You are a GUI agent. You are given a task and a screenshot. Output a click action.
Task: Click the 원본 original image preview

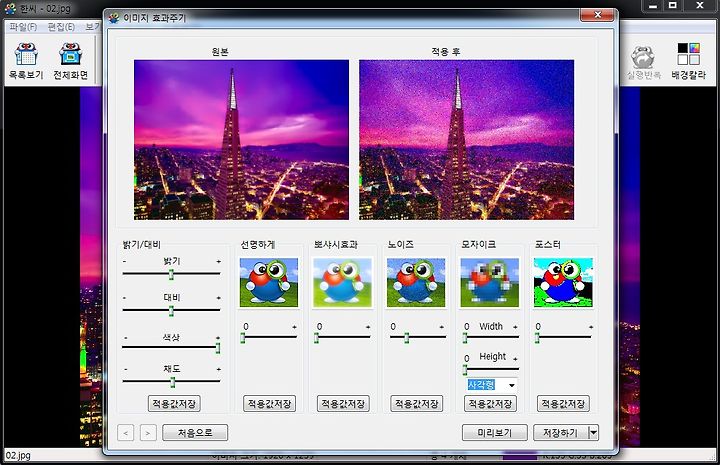pos(242,140)
